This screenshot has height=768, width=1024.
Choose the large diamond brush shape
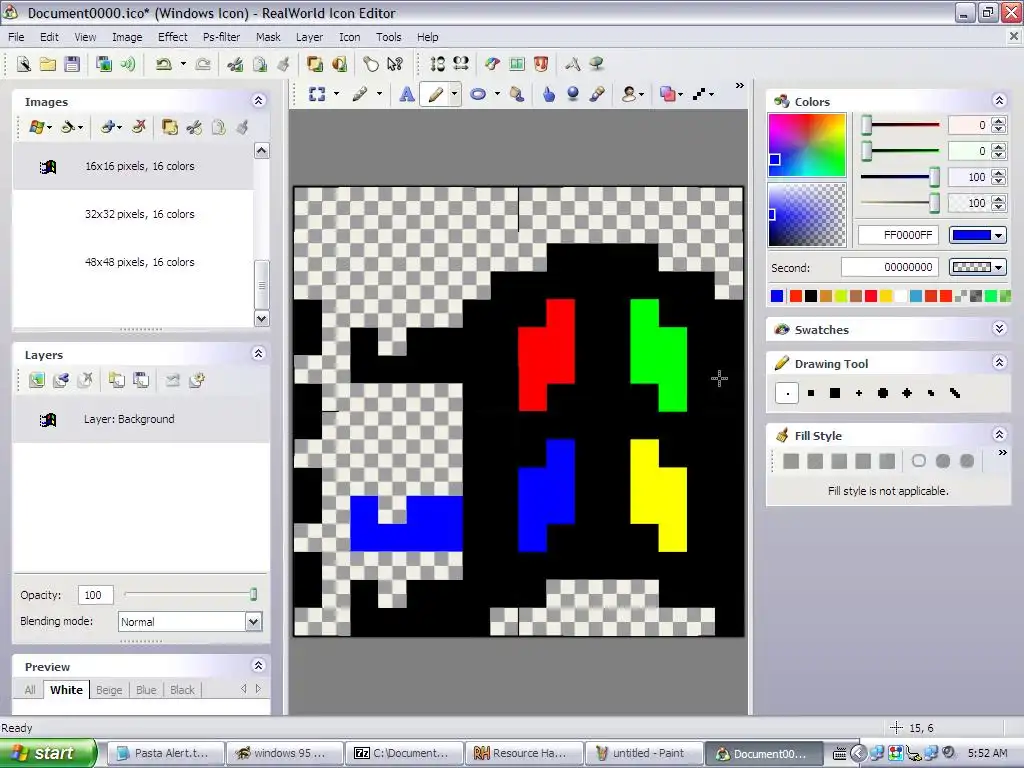[x=907, y=393]
